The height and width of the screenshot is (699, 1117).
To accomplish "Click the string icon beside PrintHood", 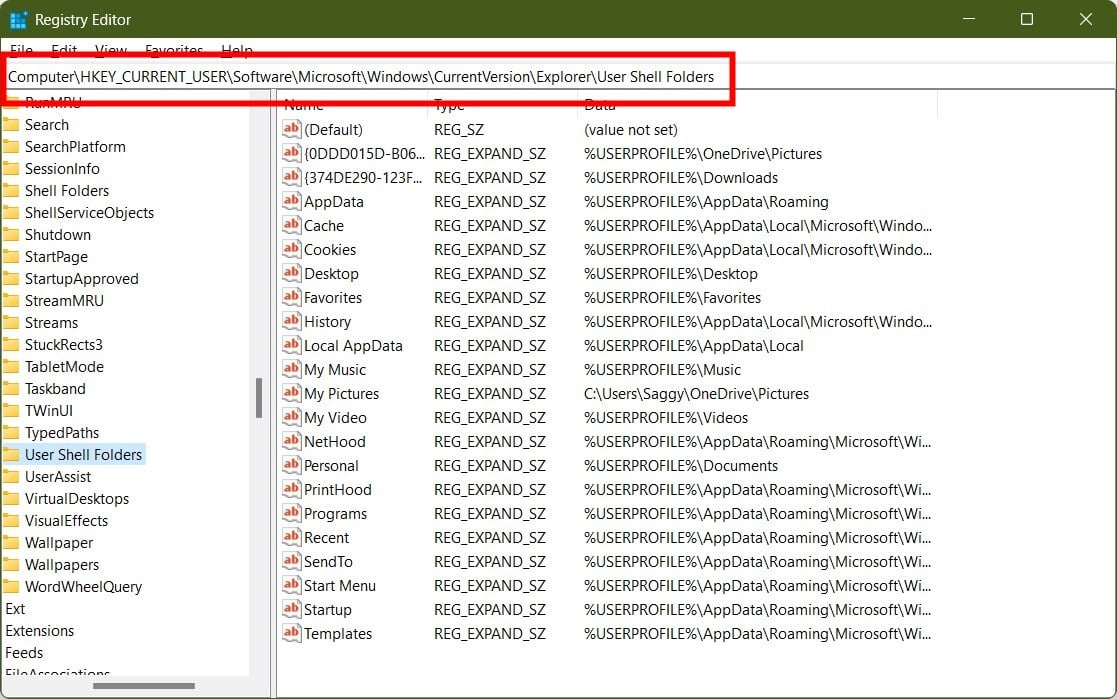I will pyautogui.click(x=291, y=489).
